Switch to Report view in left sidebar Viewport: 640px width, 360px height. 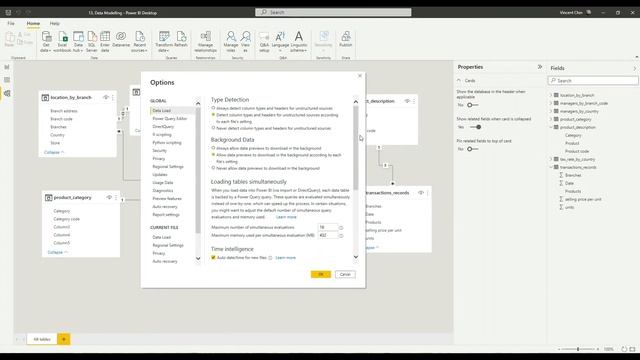pos(7,67)
